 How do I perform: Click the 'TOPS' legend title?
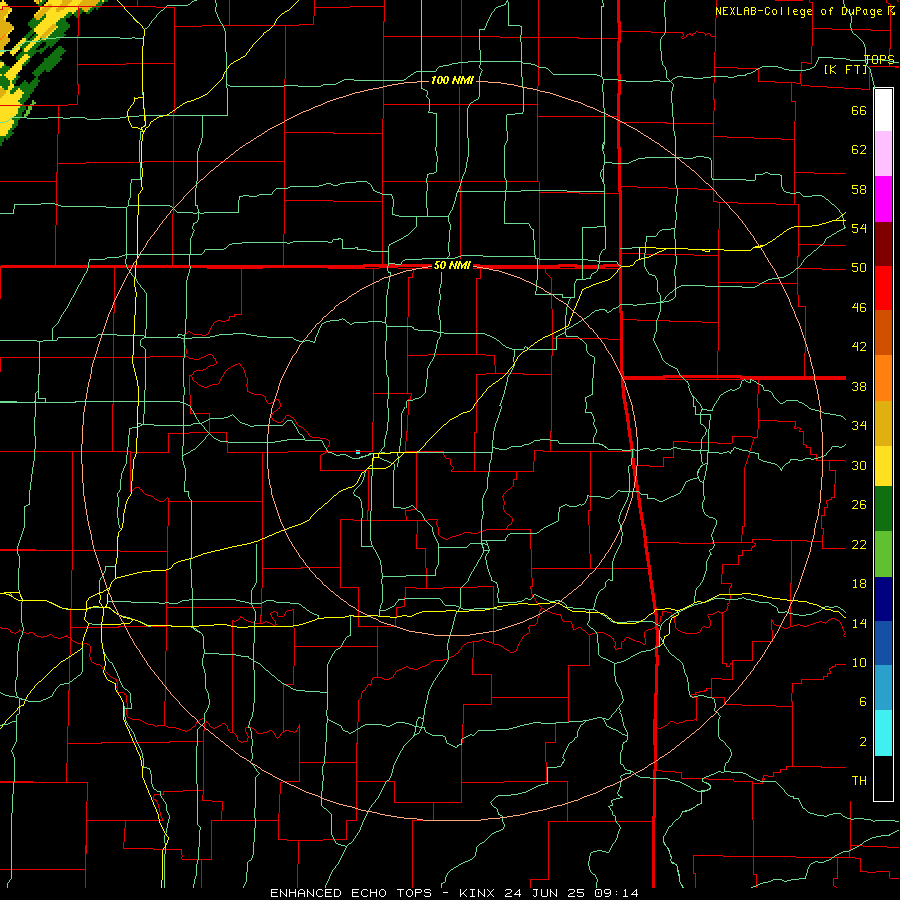[x=879, y=59]
